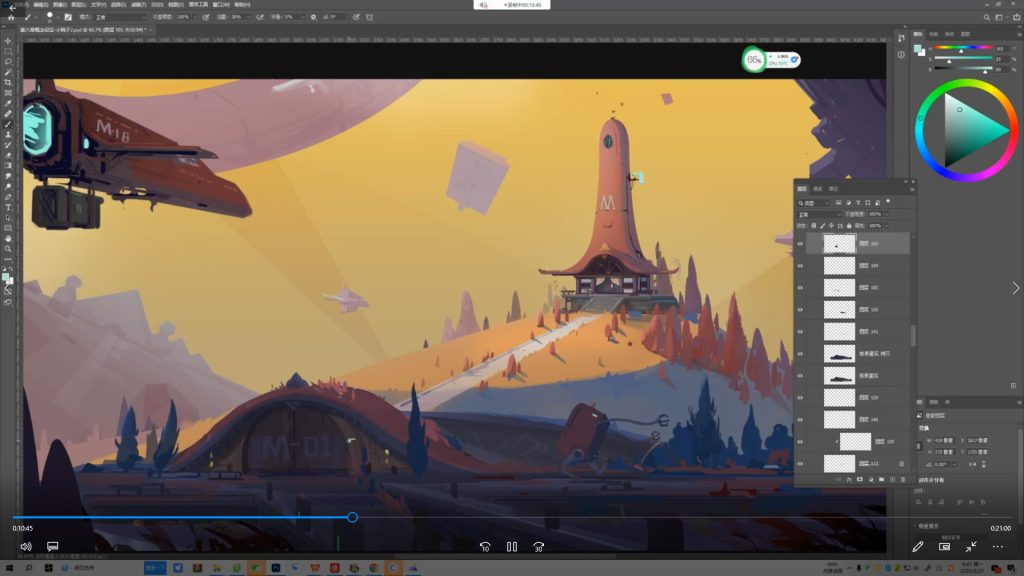
Task: Skip back 10 seconds in video
Action: pyautogui.click(x=485, y=547)
